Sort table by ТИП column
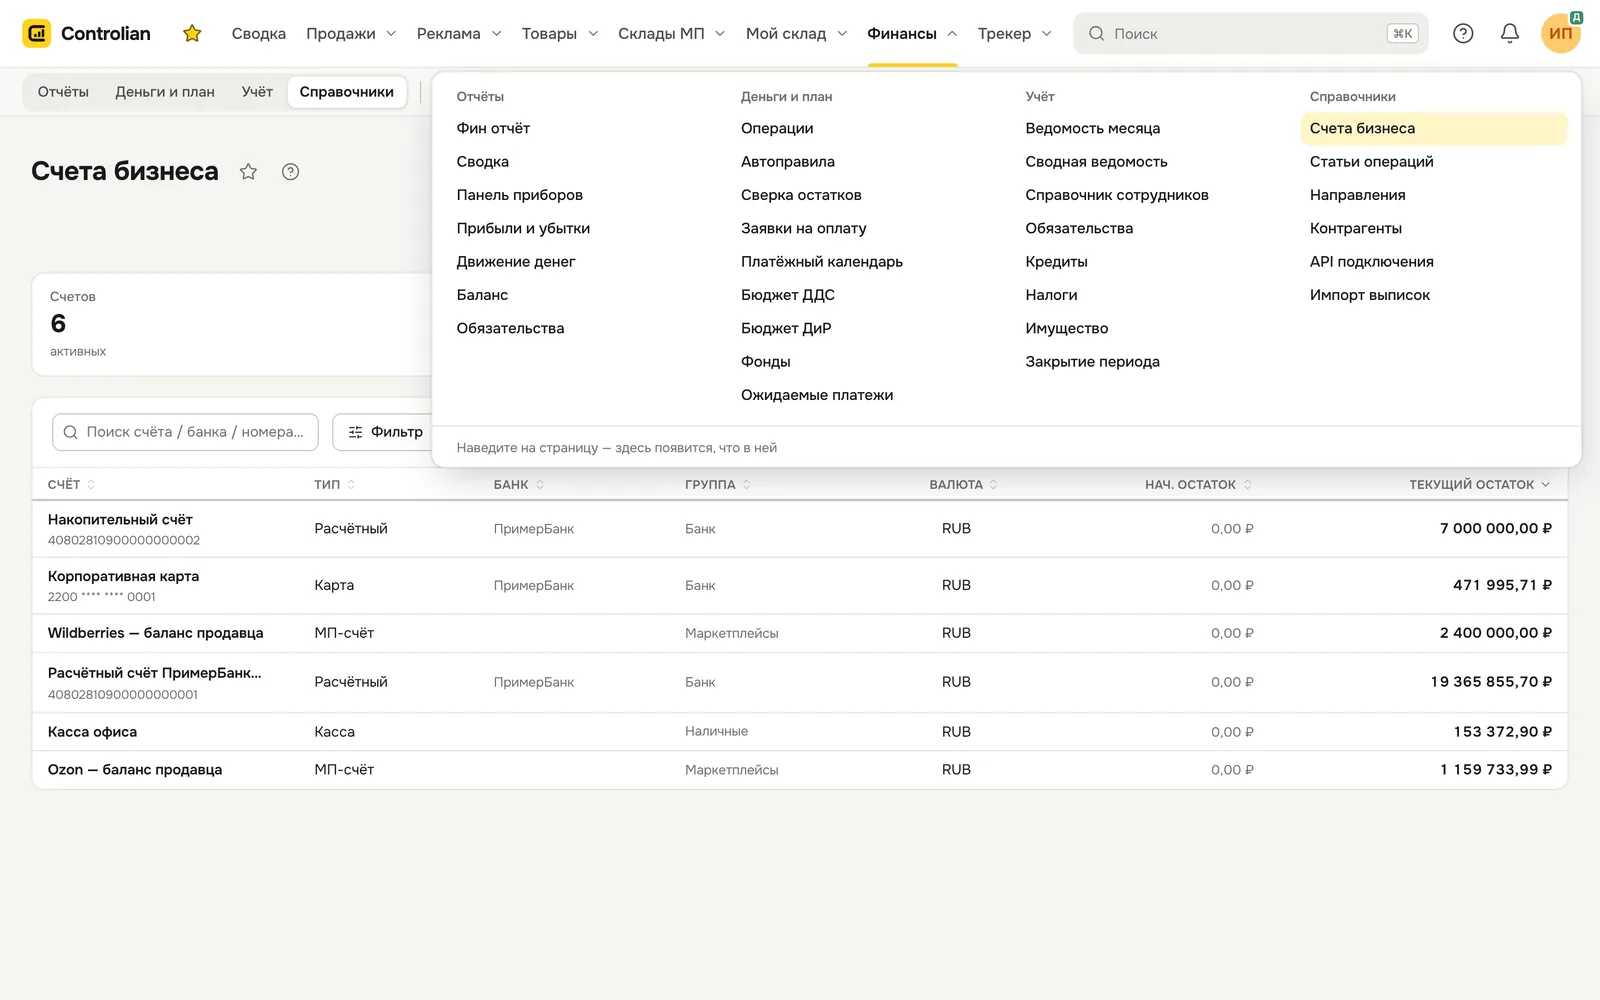1600x1000 pixels. tap(335, 485)
